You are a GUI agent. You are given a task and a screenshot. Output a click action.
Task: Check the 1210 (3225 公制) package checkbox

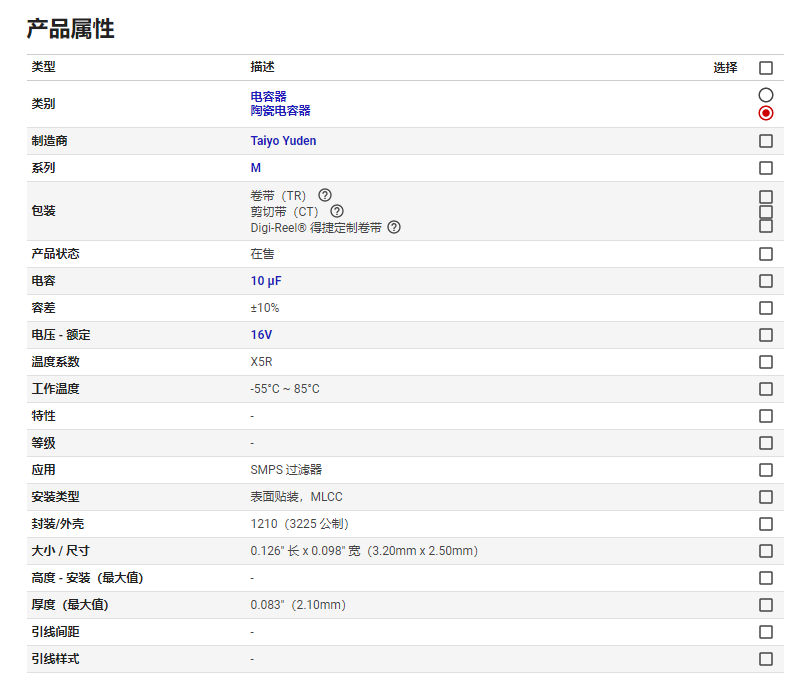[x=765, y=524]
